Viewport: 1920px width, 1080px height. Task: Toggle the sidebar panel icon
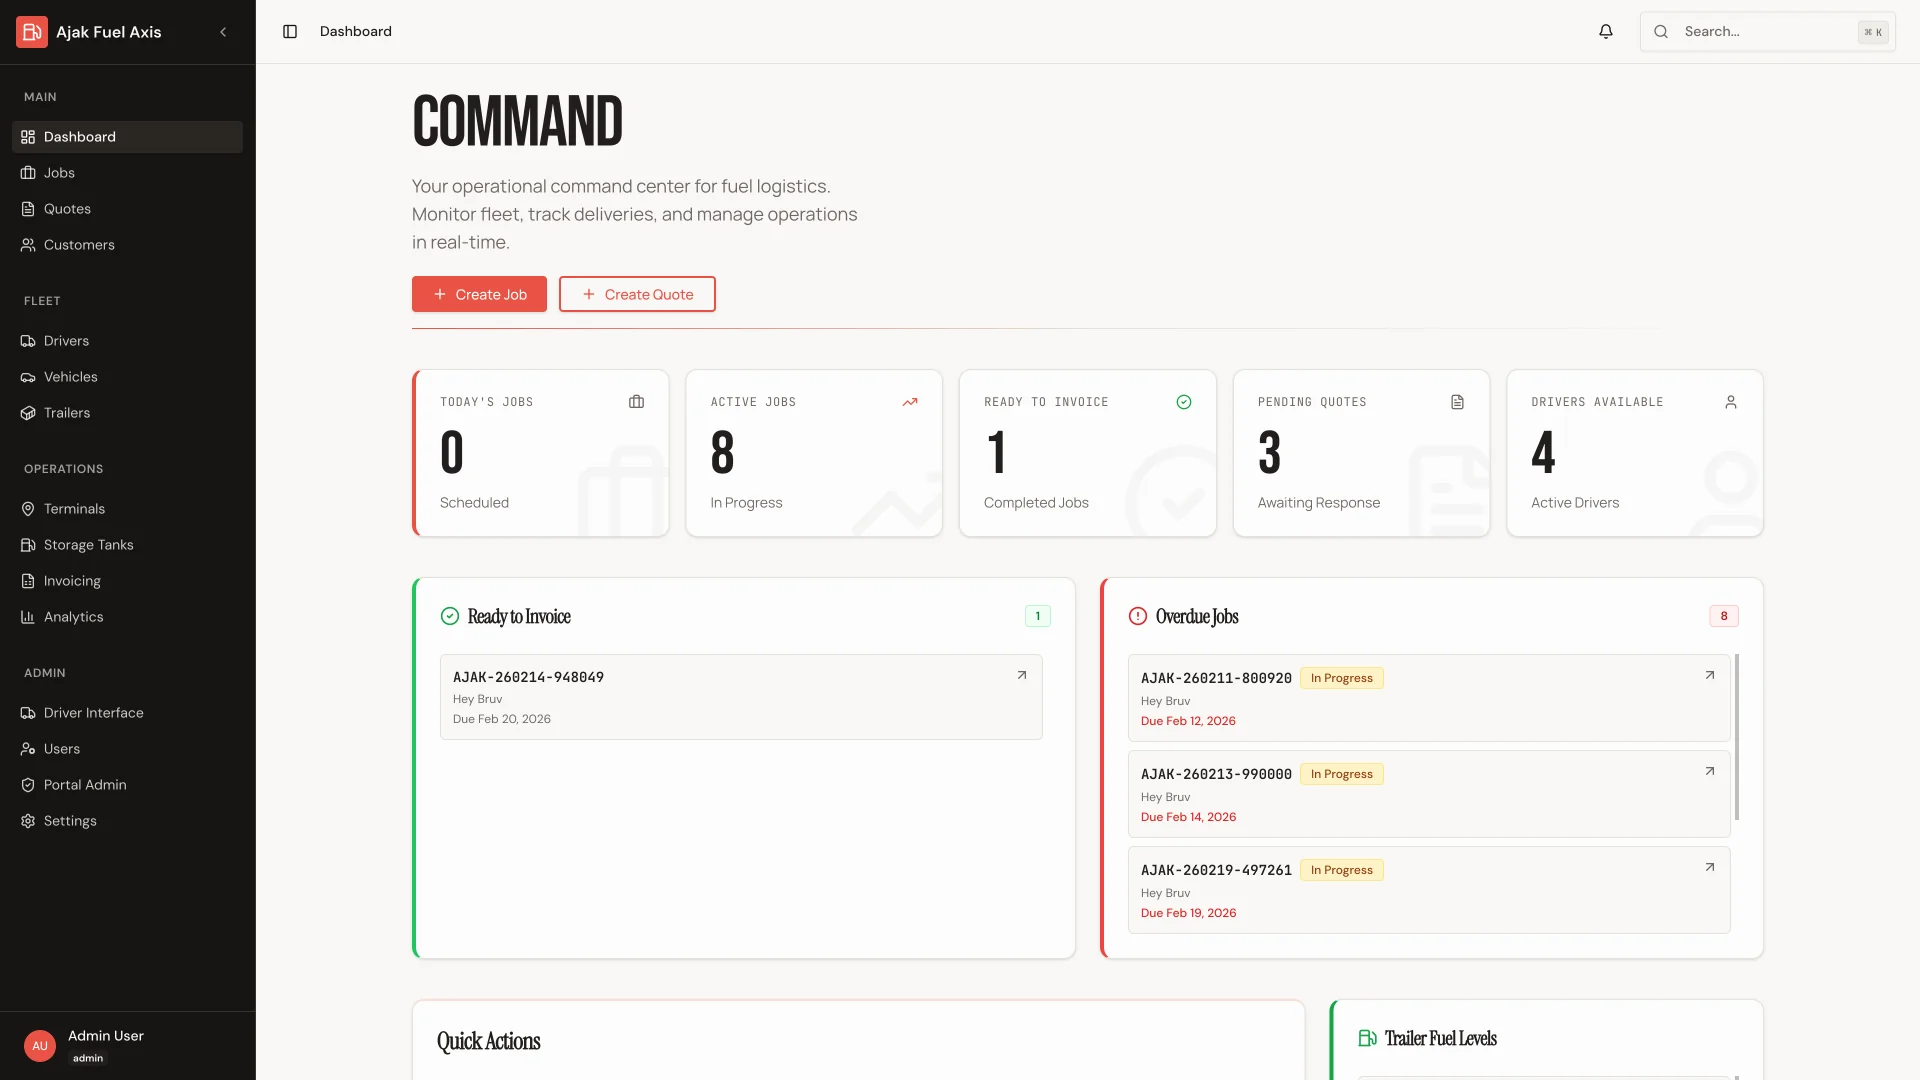point(290,32)
